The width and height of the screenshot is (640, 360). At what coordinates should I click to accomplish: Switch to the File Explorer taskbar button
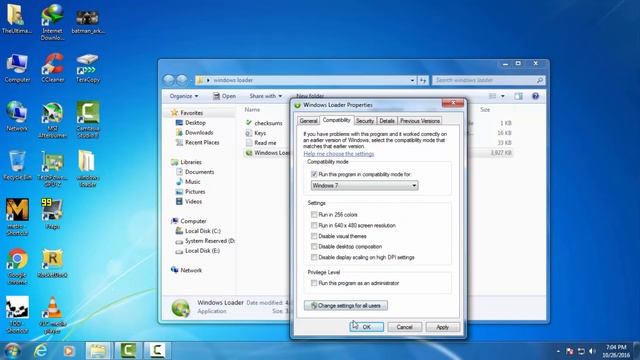[98, 351]
